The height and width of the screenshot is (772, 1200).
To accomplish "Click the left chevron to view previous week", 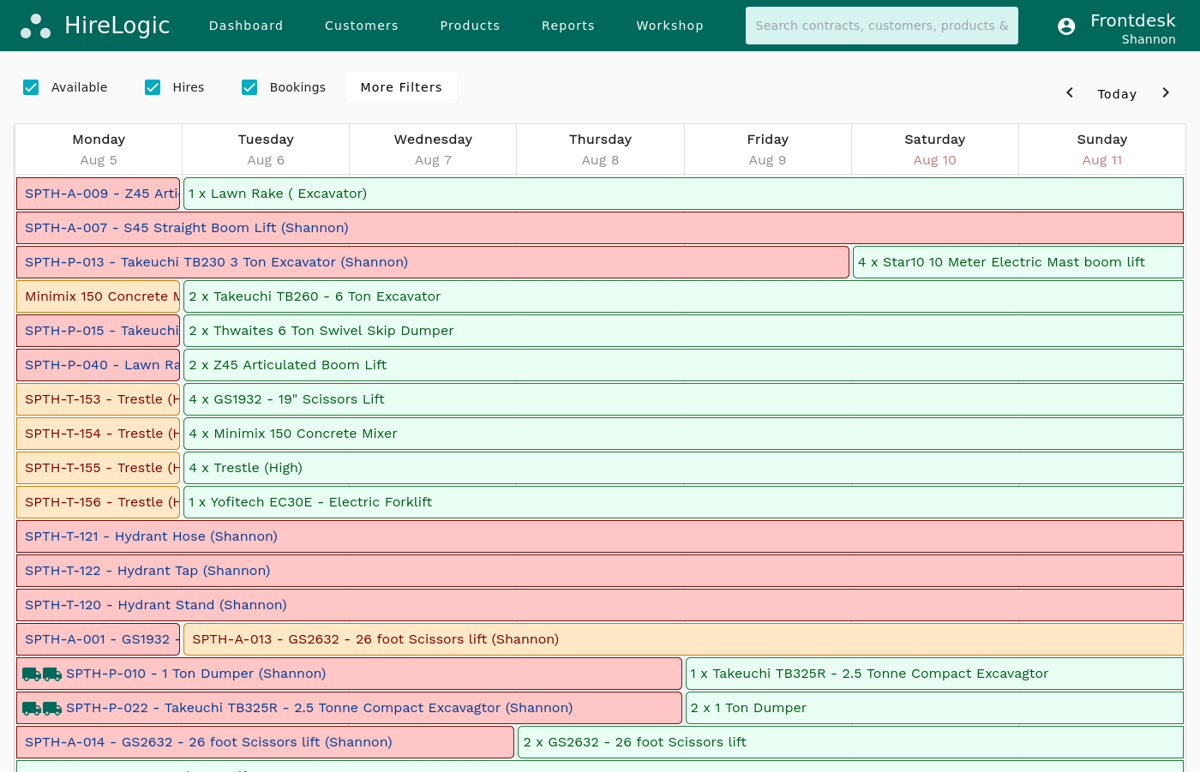I will (1069, 92).
